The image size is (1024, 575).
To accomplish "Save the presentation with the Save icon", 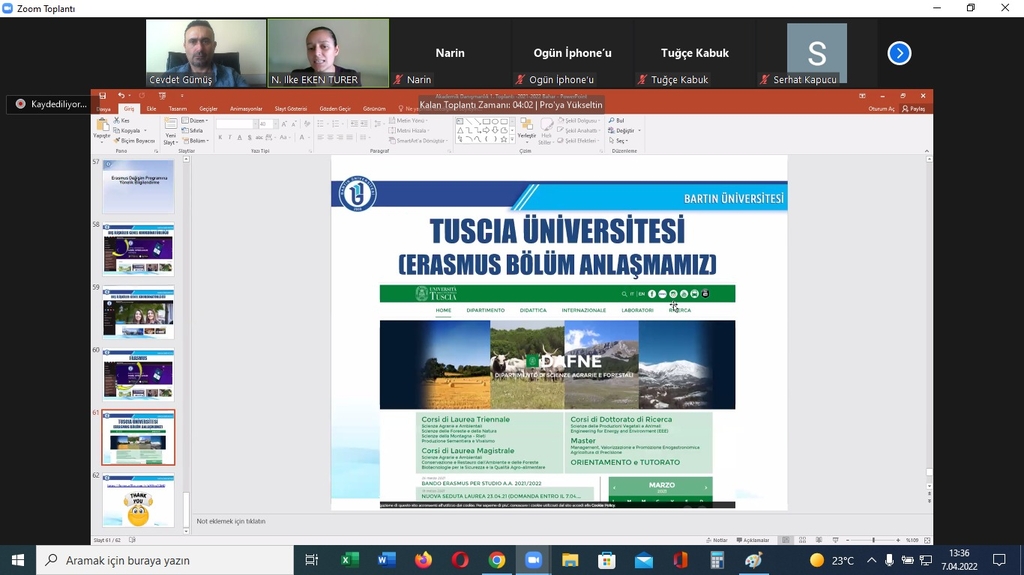I will pos(103,95).
